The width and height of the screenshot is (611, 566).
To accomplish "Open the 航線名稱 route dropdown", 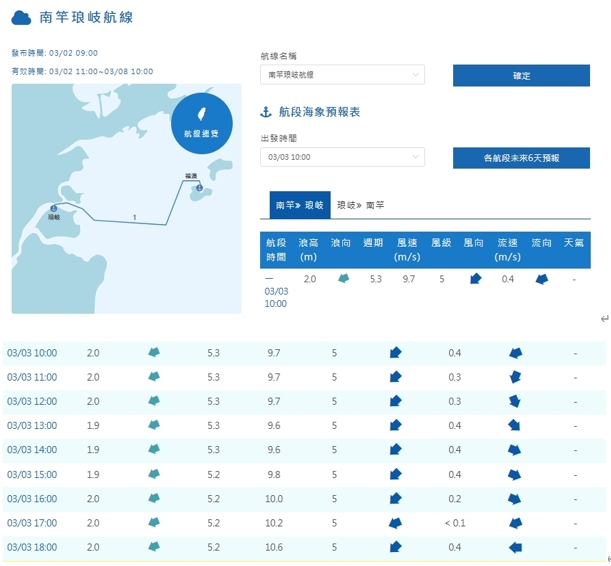I will click(x=342, y=75).
